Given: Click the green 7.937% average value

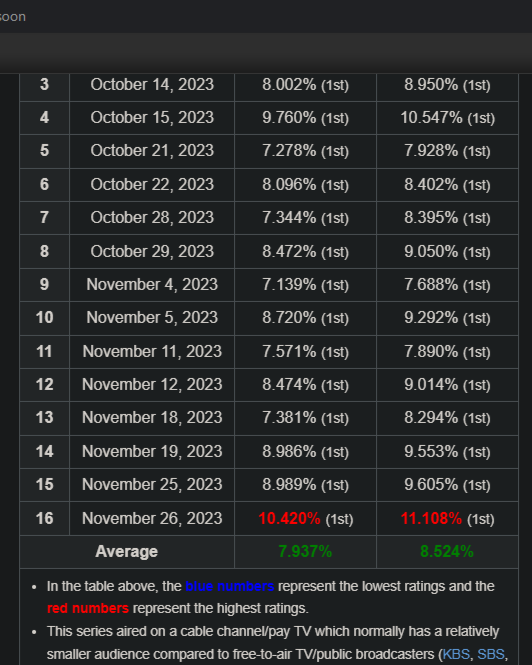Looking at the screenshot, I should 305,552.
